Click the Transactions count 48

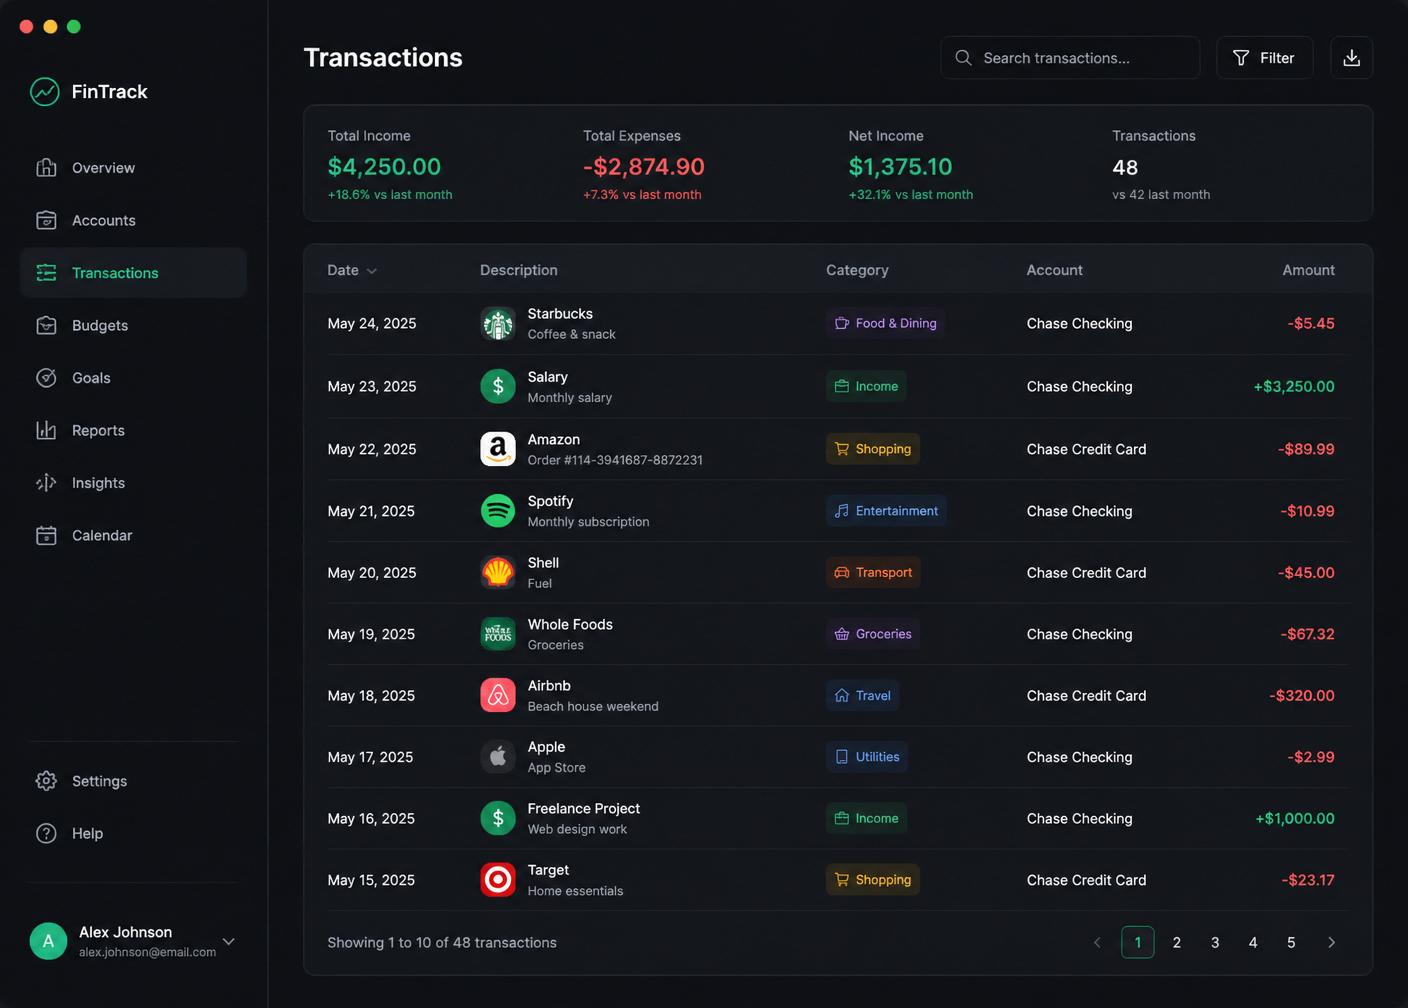[x=1125, y=167]
